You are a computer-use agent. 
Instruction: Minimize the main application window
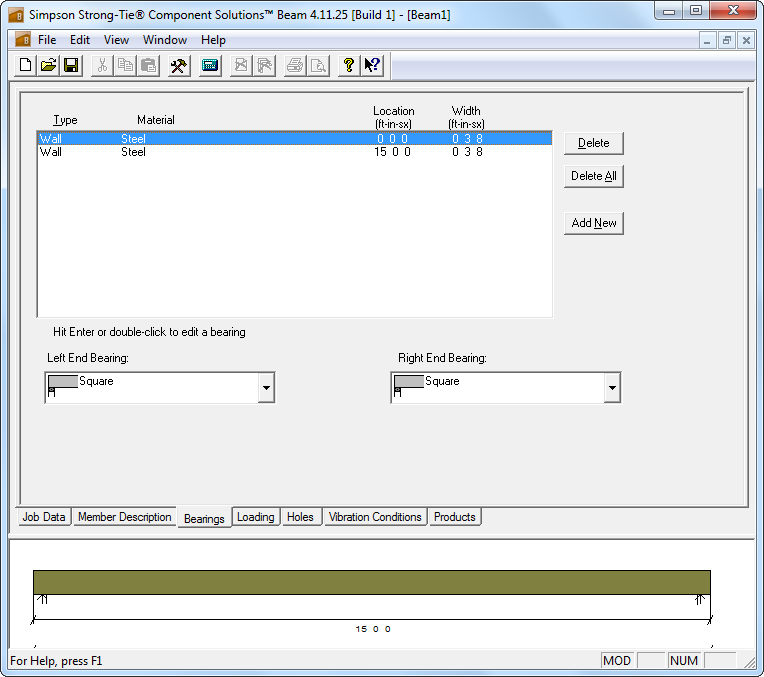pyautogui.click(x=668, y=11)
